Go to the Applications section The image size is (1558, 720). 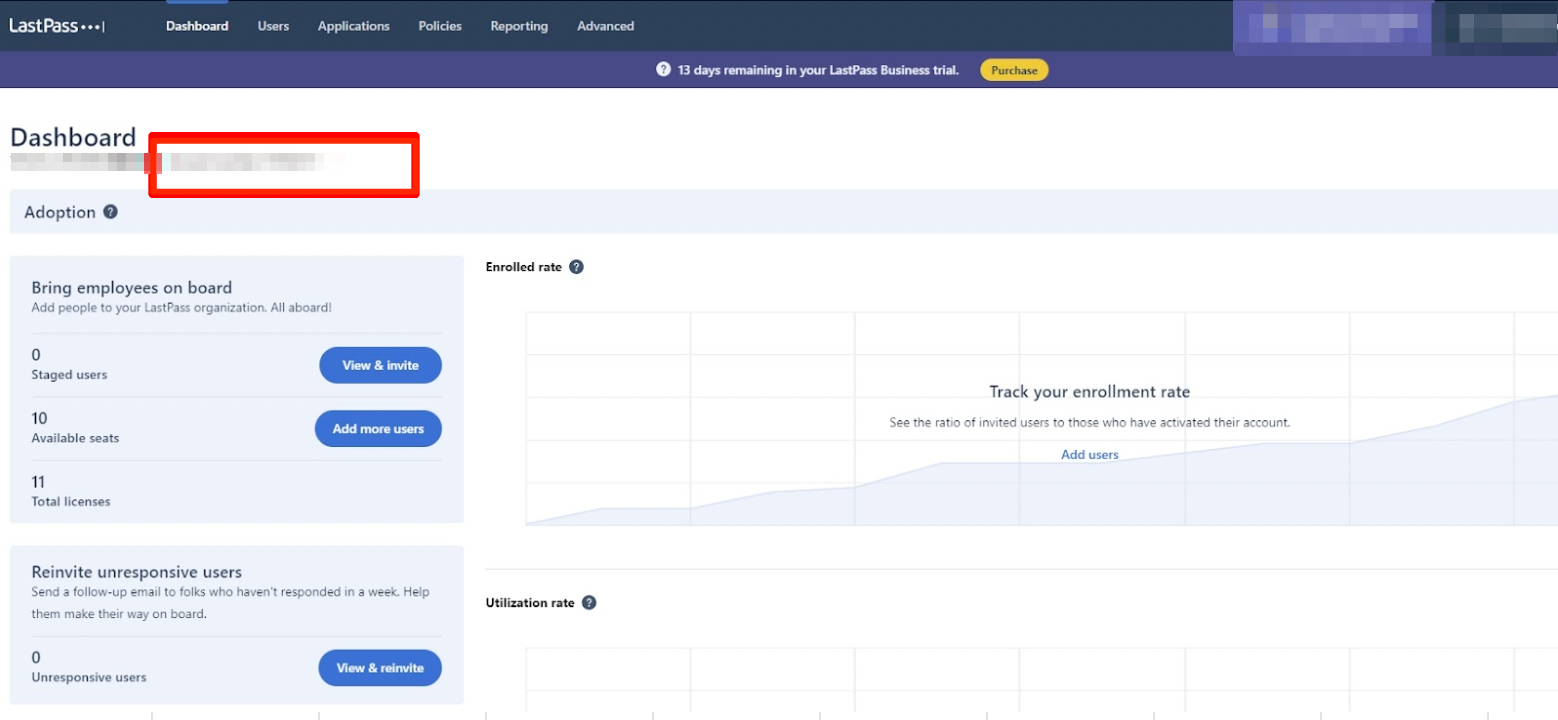(x=354, y=26)
